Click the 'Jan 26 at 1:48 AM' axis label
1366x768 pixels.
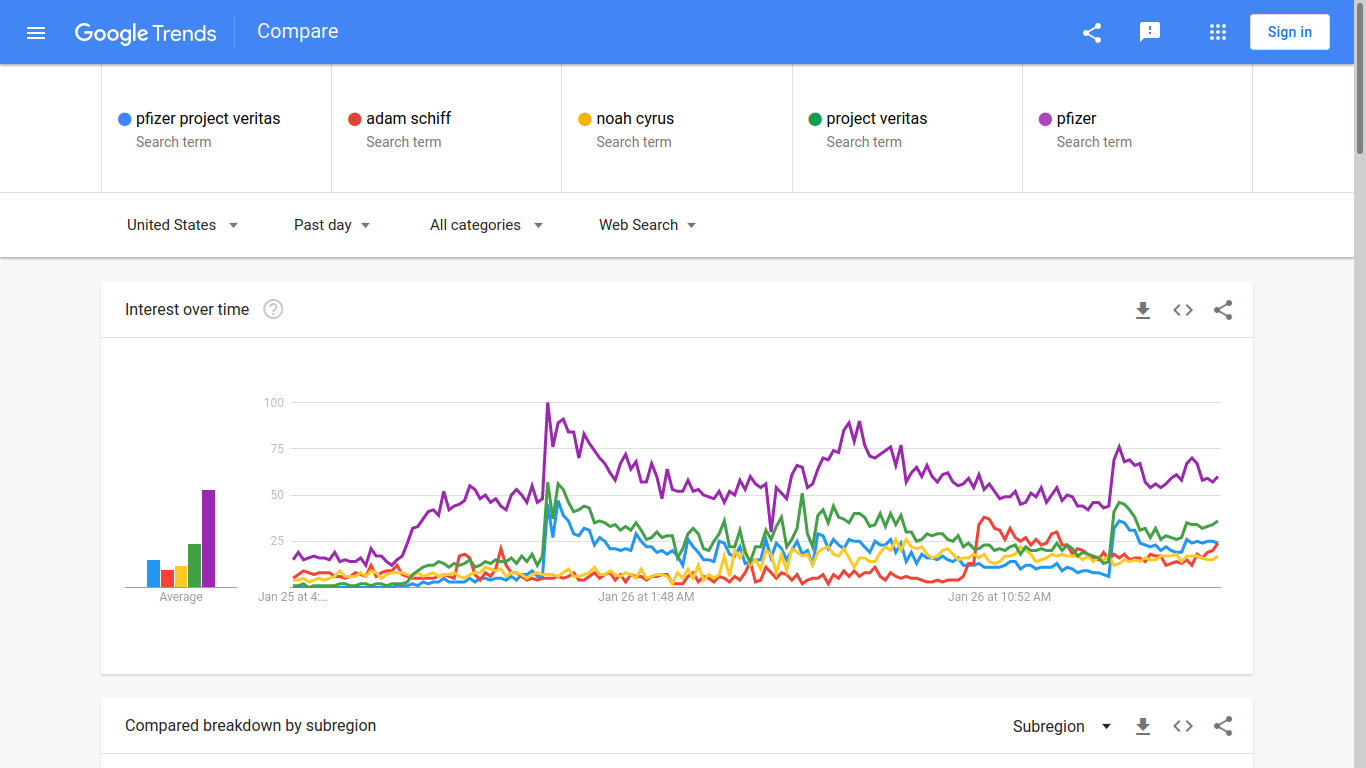[x=646, y=597]
